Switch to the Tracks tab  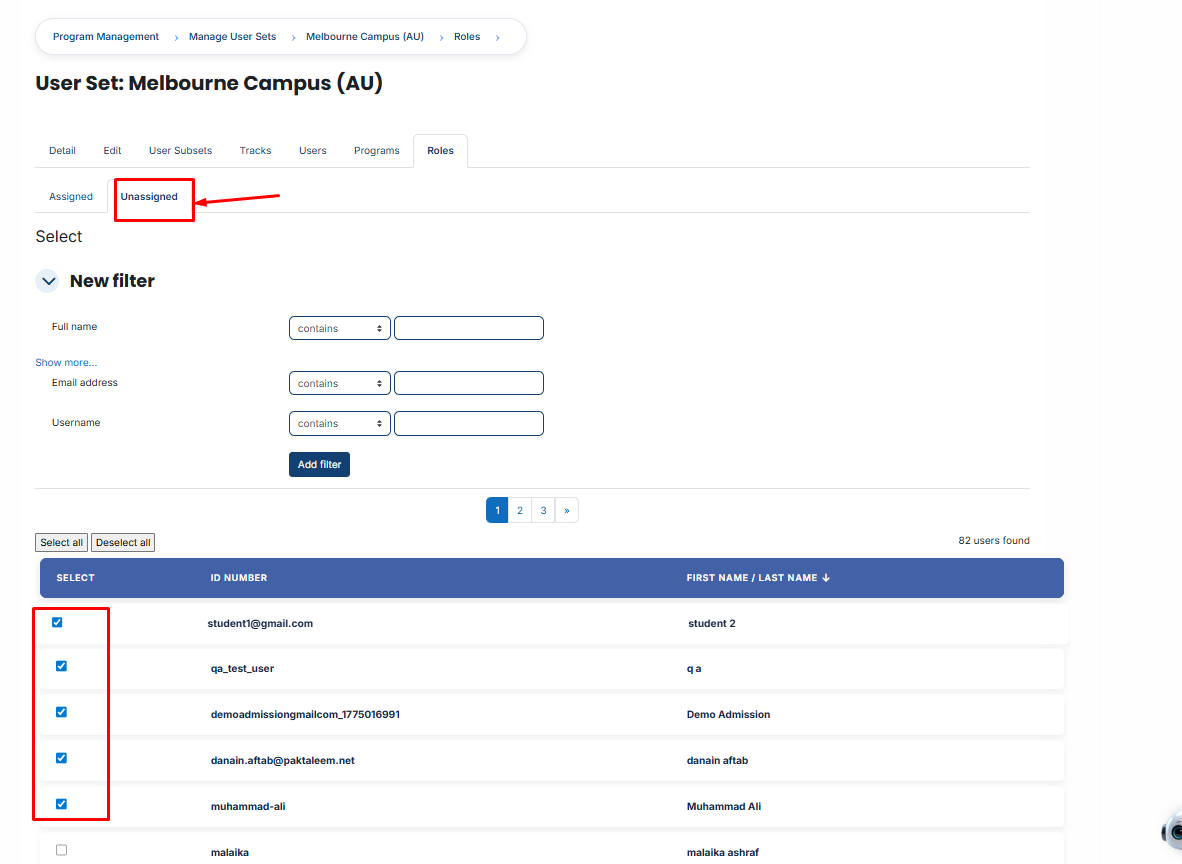(x=256, y=151)
